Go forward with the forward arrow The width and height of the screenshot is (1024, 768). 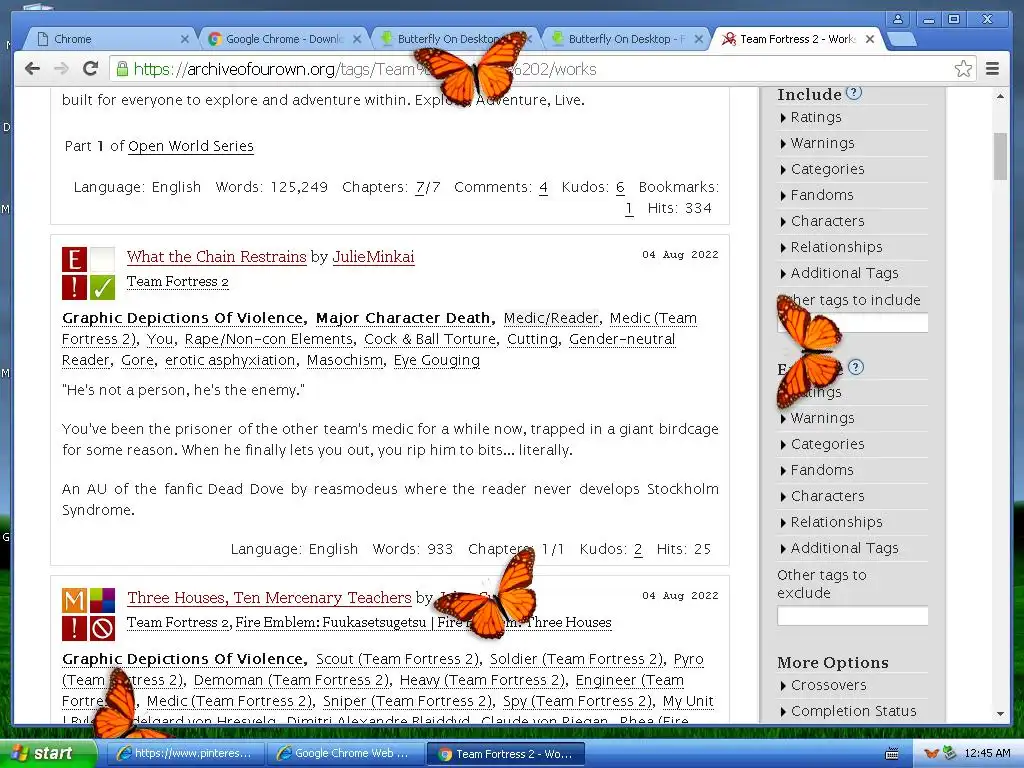pos(61,69)
